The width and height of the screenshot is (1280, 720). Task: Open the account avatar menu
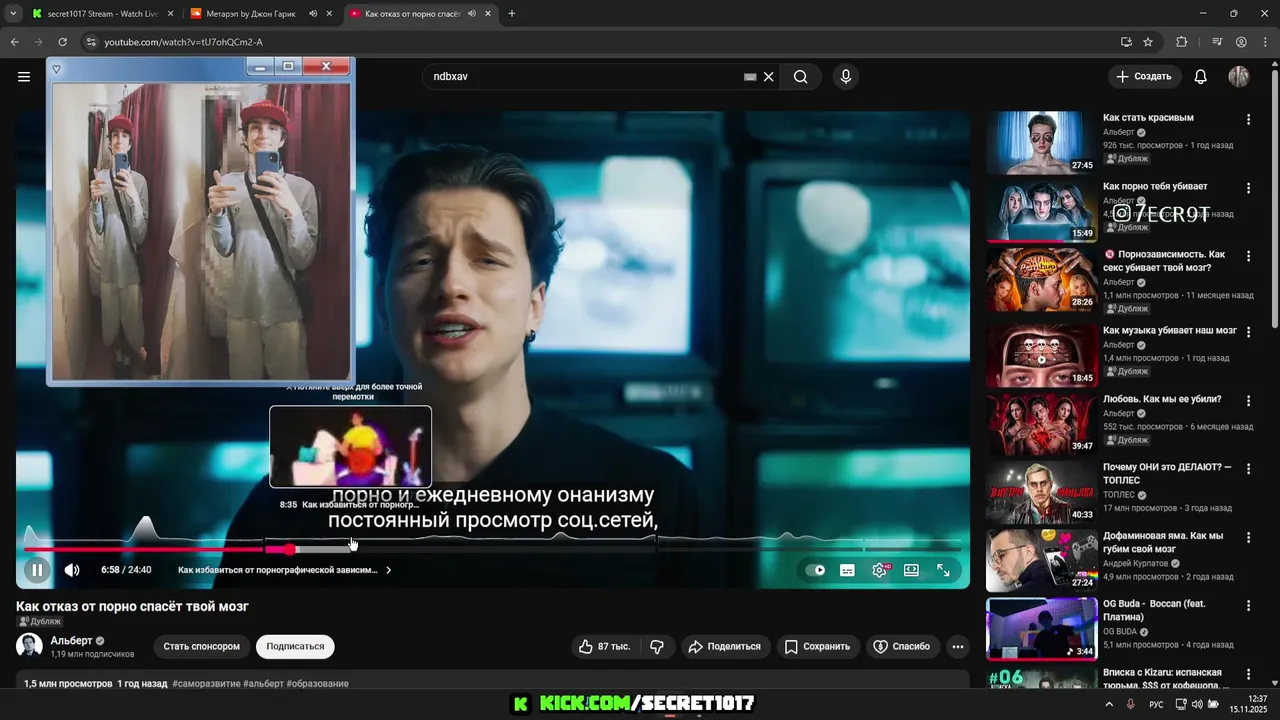1239,77
